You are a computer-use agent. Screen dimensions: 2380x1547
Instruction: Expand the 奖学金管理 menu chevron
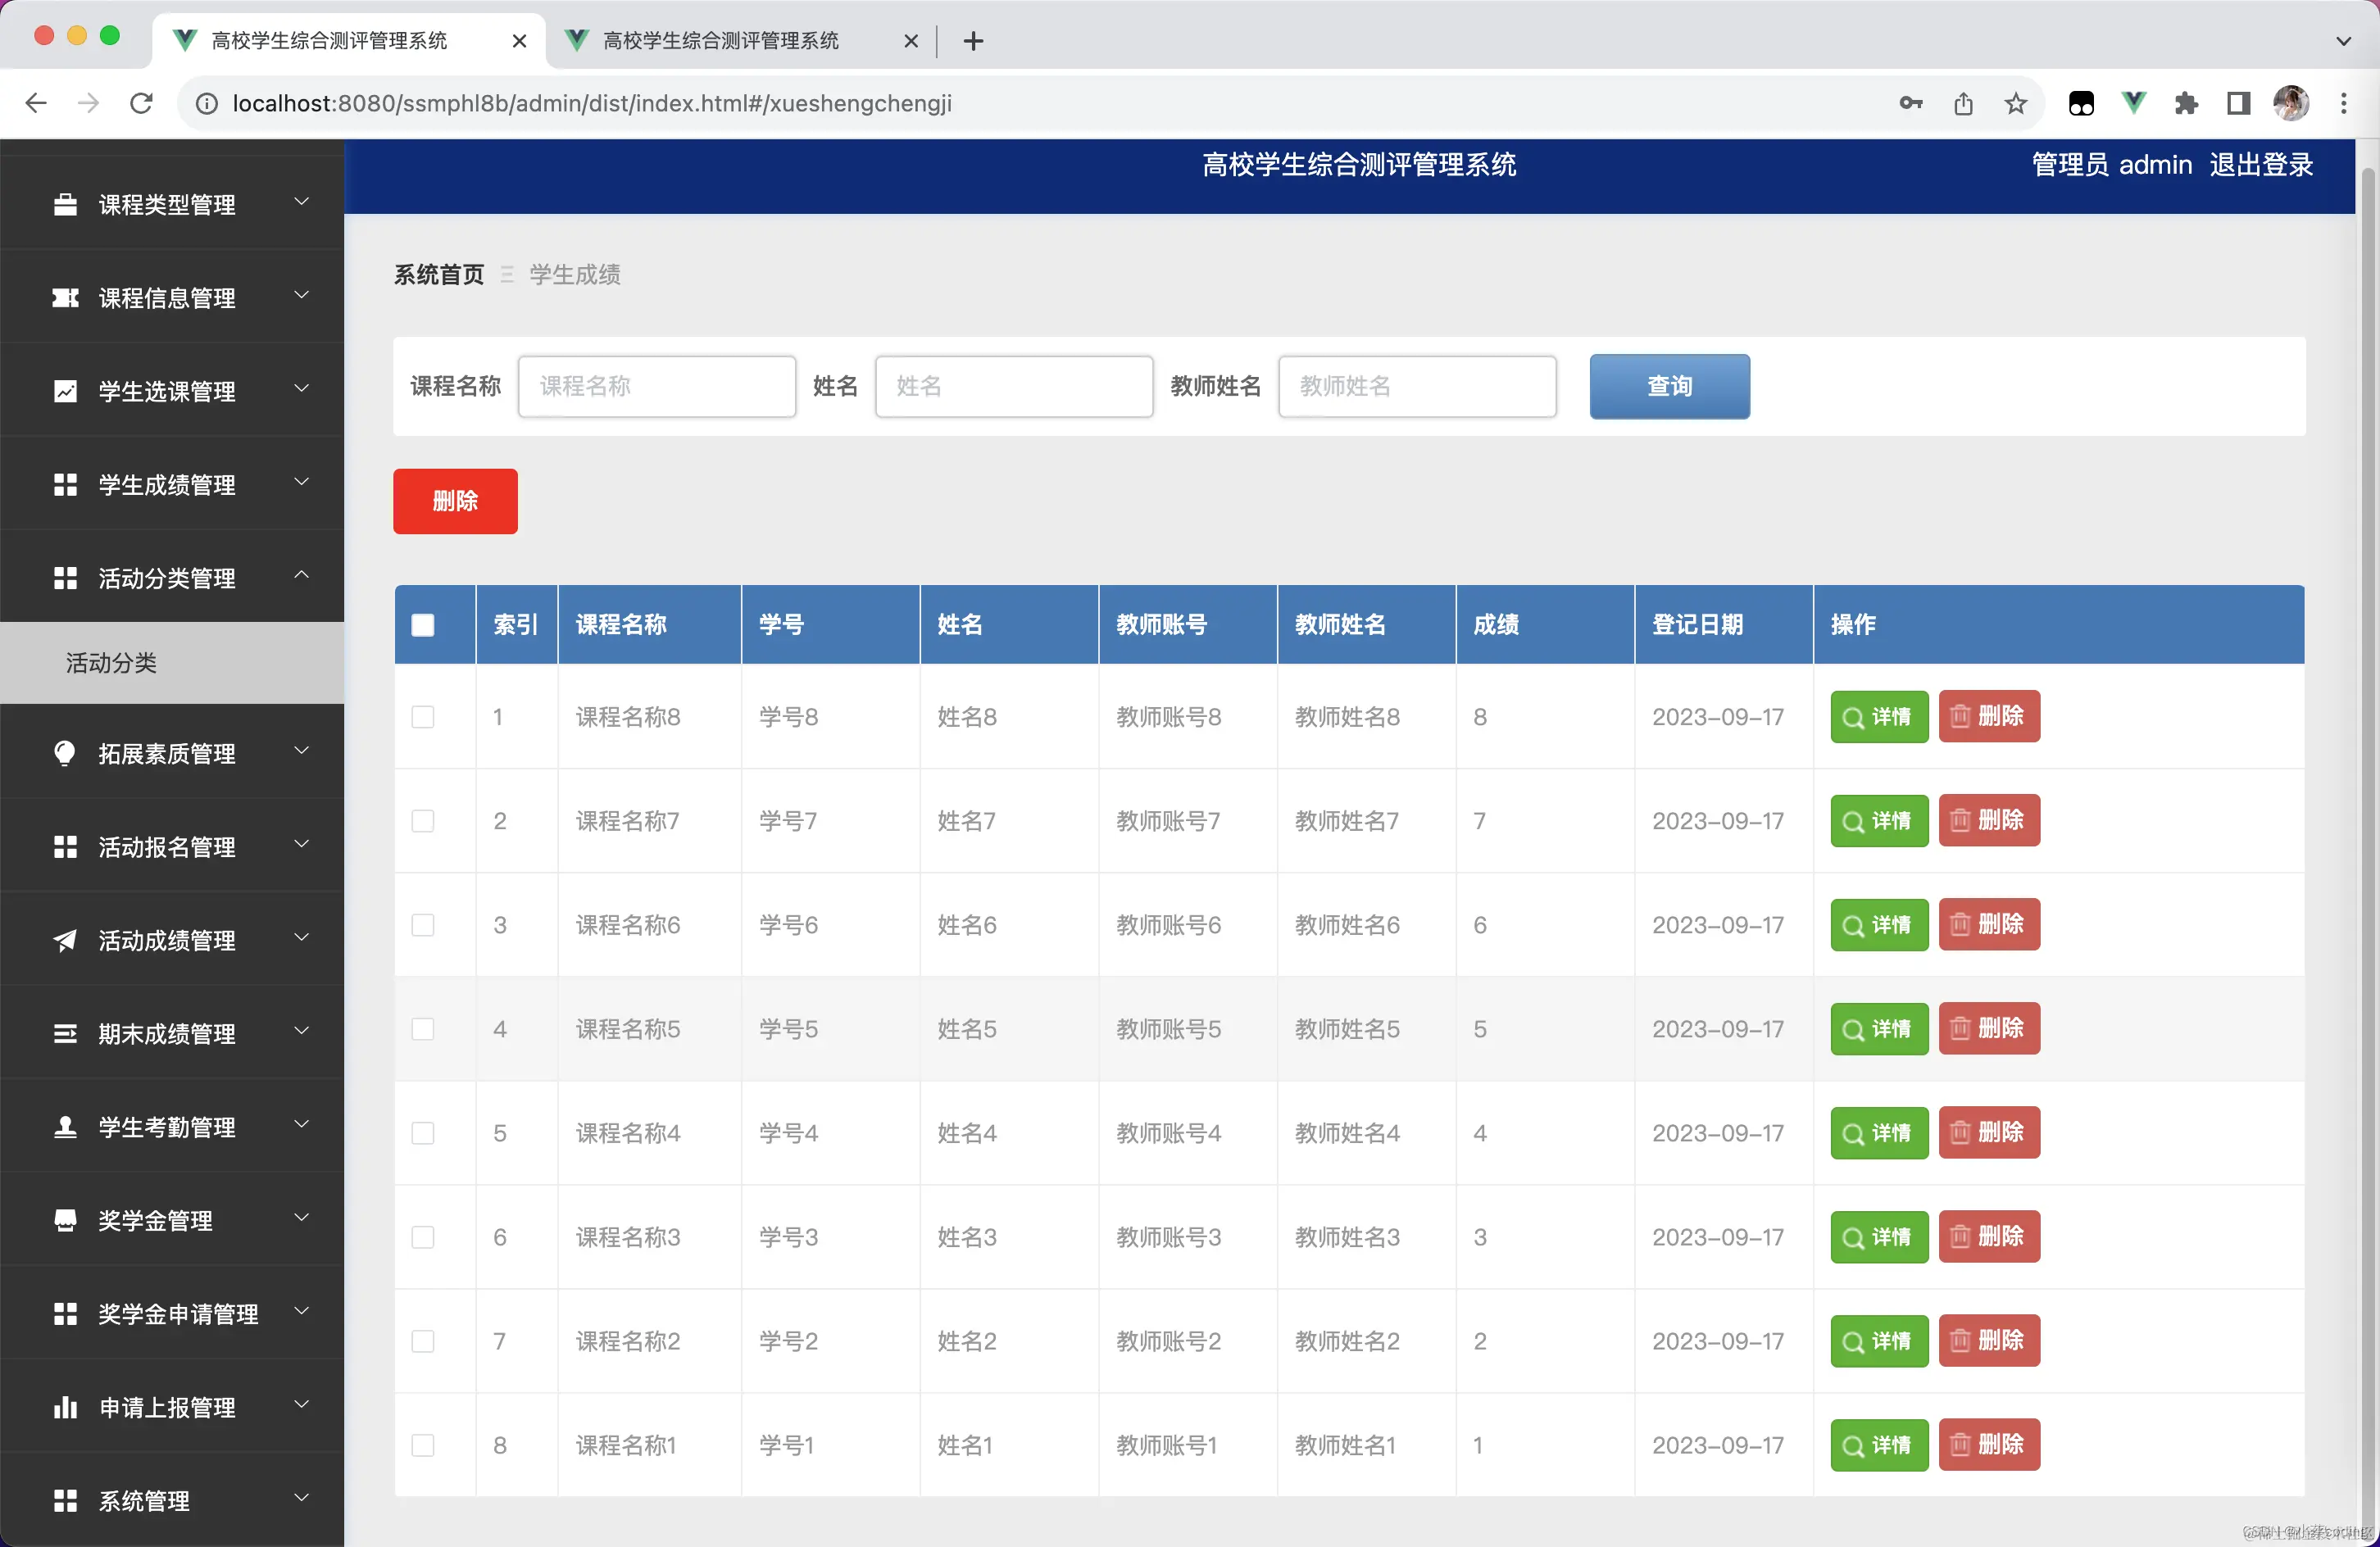301,1218
